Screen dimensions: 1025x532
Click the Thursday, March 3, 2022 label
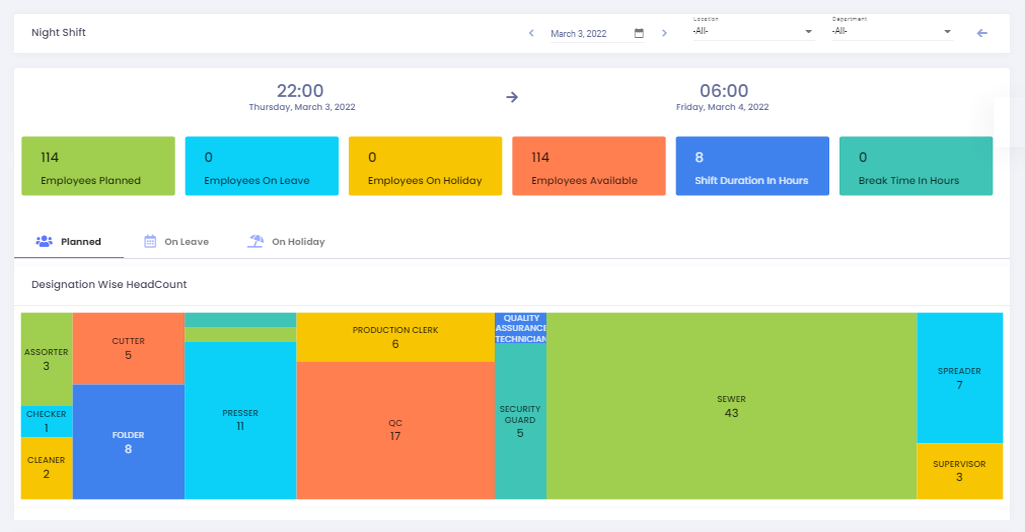(x=302, y=107)
